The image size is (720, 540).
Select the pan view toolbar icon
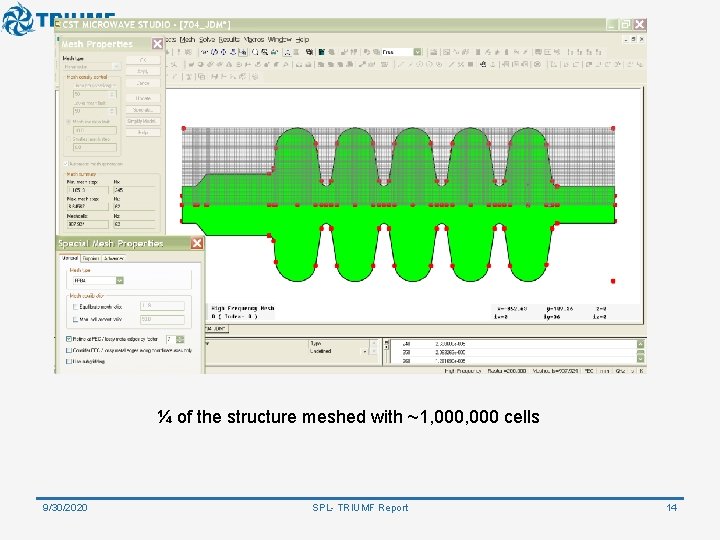pyautogui.click(x=224, y=52)
